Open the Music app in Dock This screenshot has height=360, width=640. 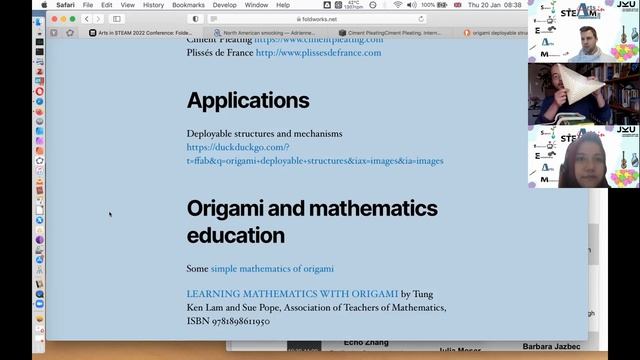point(39,171)
